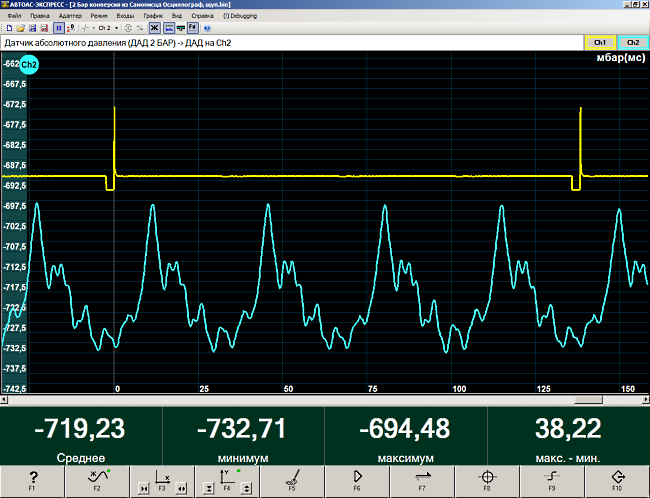Image resolution: width=650 pixels, height=498 pixels.
Task: Click the open folder icon
Action: [21, 27]
